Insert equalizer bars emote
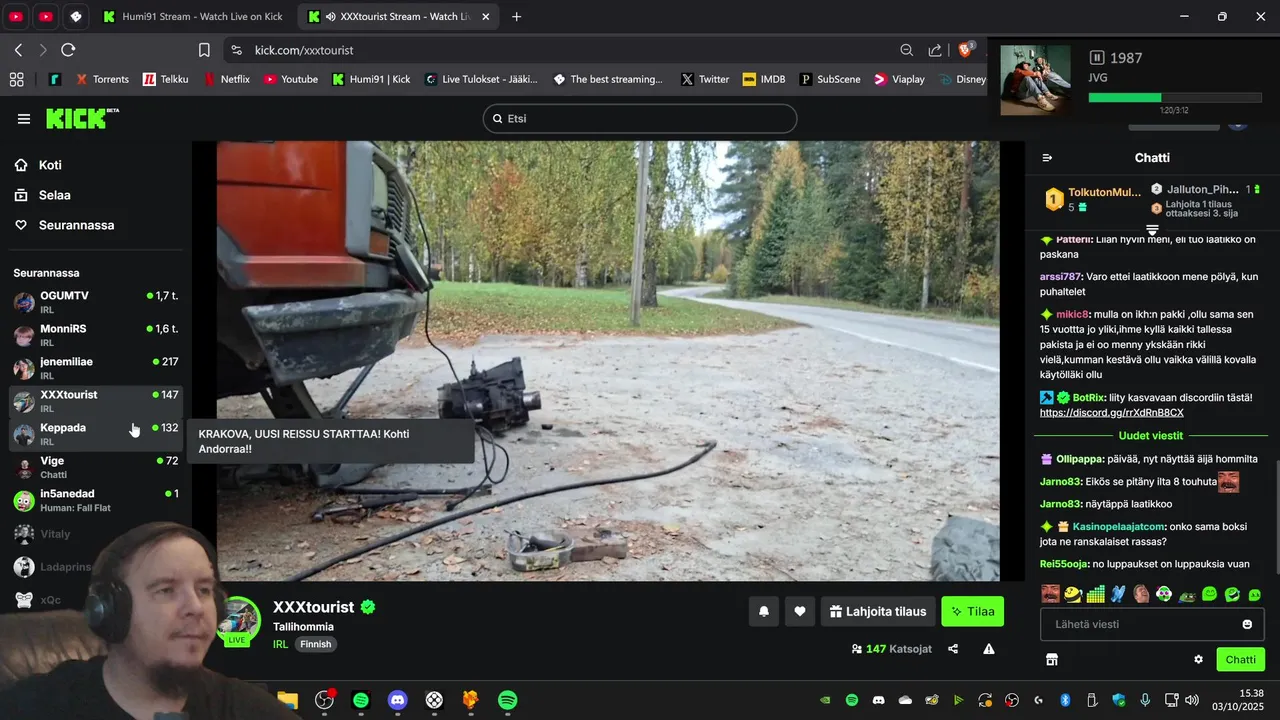Viewport: 1280px width, 720px height. pyautogui.click(x=1096, y=594)
